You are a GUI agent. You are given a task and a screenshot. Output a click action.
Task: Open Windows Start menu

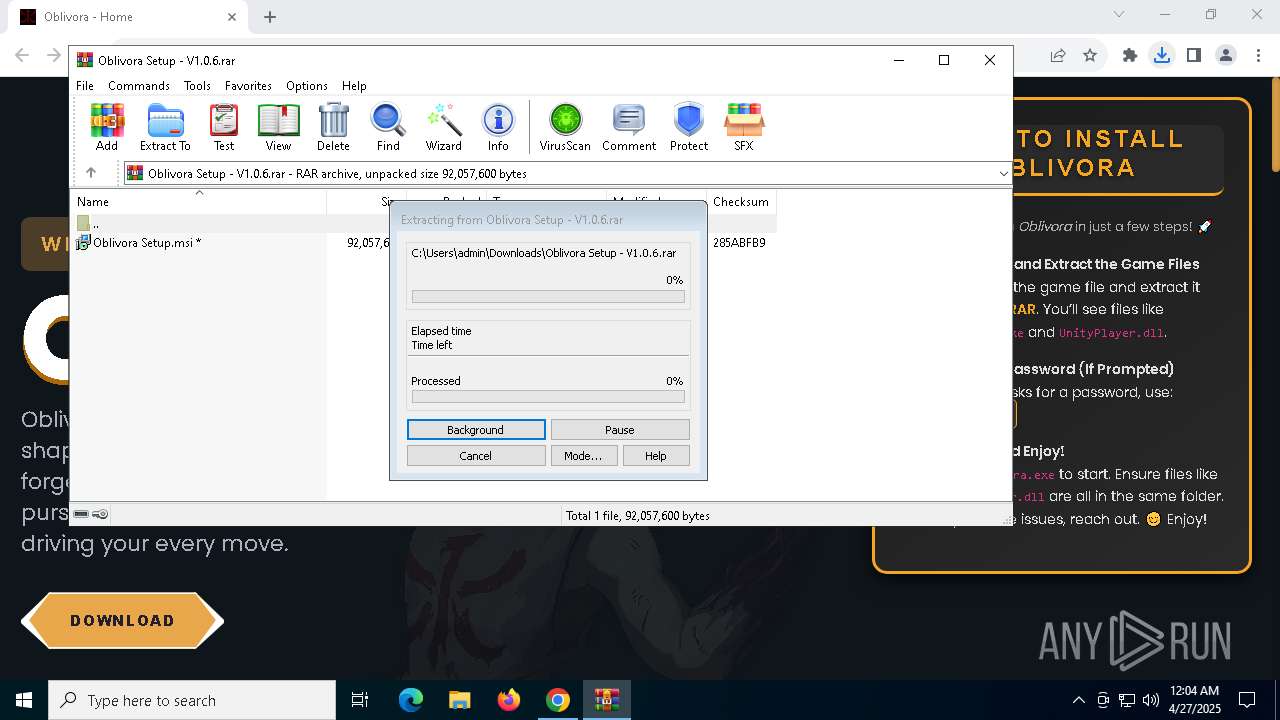tap(24, 700)
